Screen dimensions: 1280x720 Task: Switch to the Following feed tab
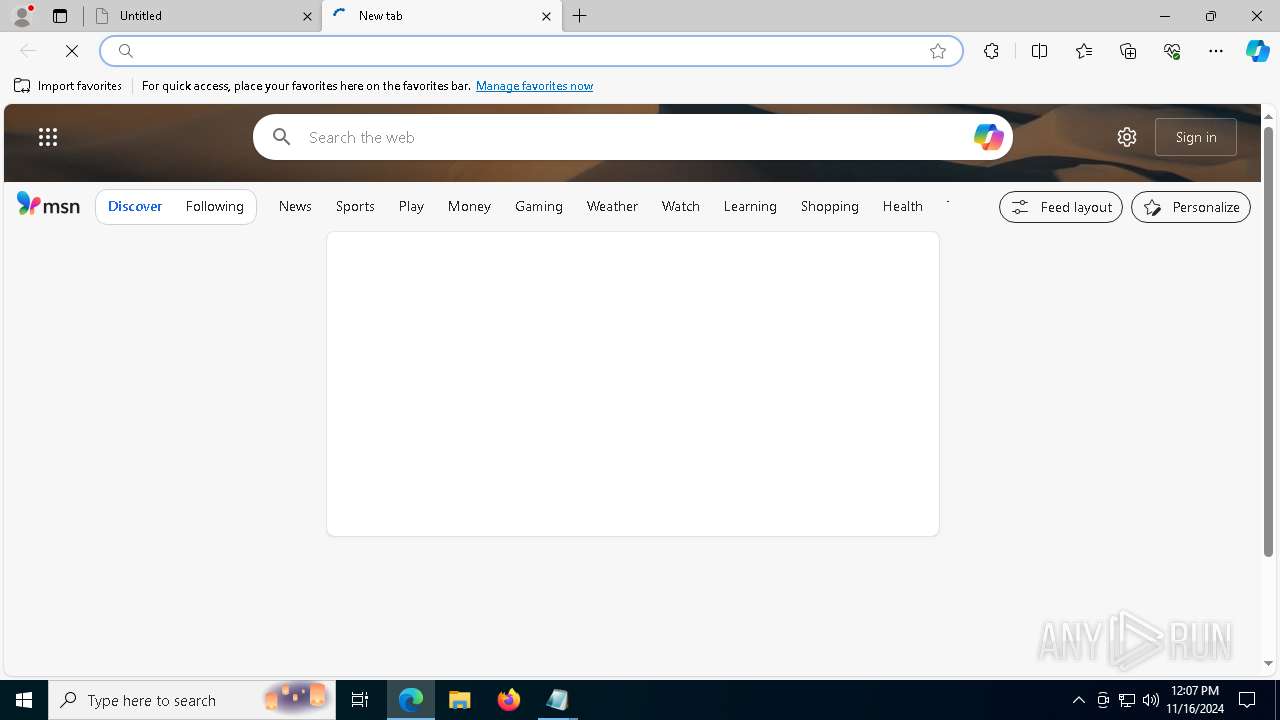pyautogui.click(x=215, y=206)
